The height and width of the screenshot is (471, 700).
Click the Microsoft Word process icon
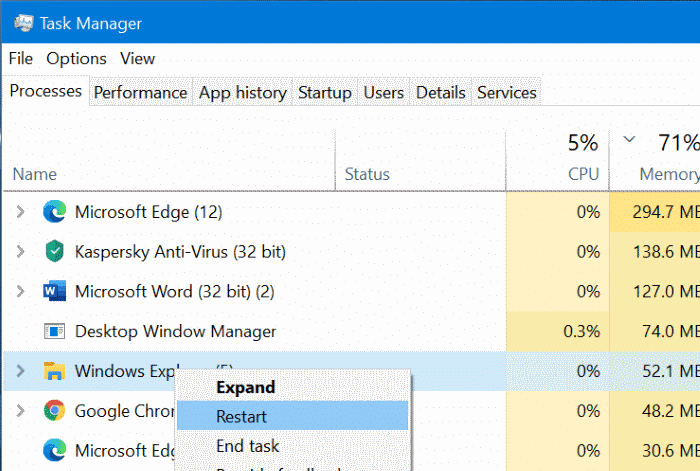click(x=54, y=291)
